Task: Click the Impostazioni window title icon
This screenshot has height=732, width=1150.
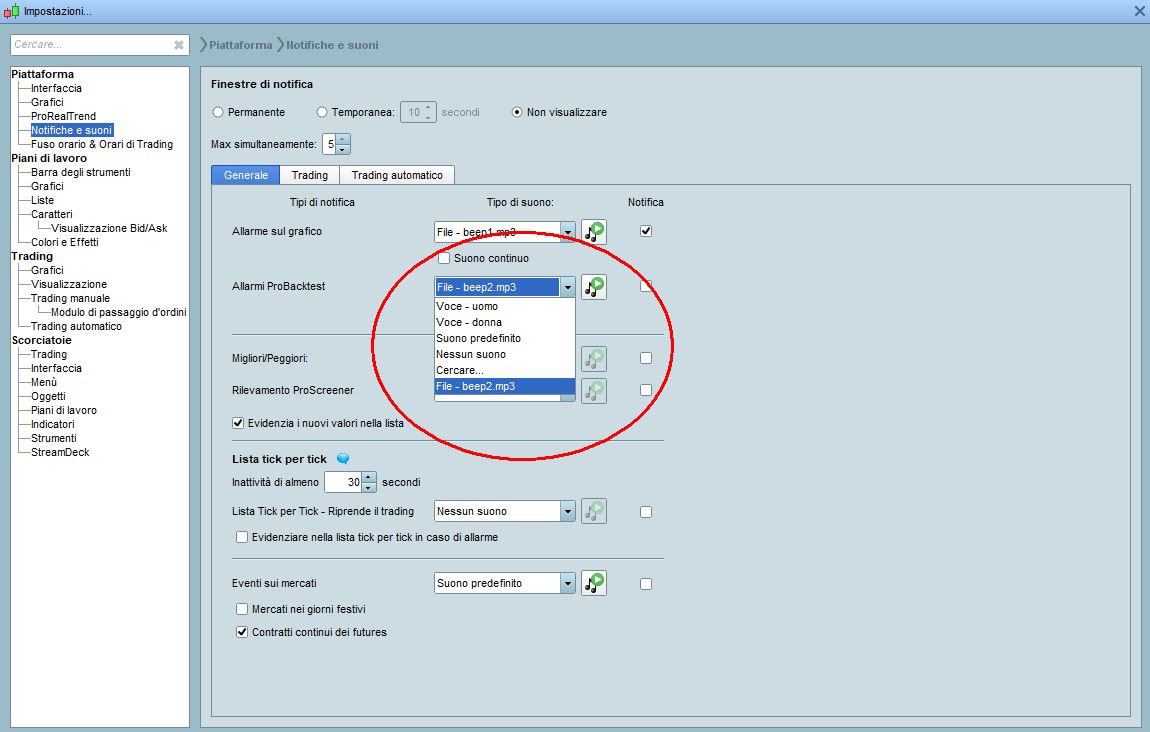Action: point(11,11)
